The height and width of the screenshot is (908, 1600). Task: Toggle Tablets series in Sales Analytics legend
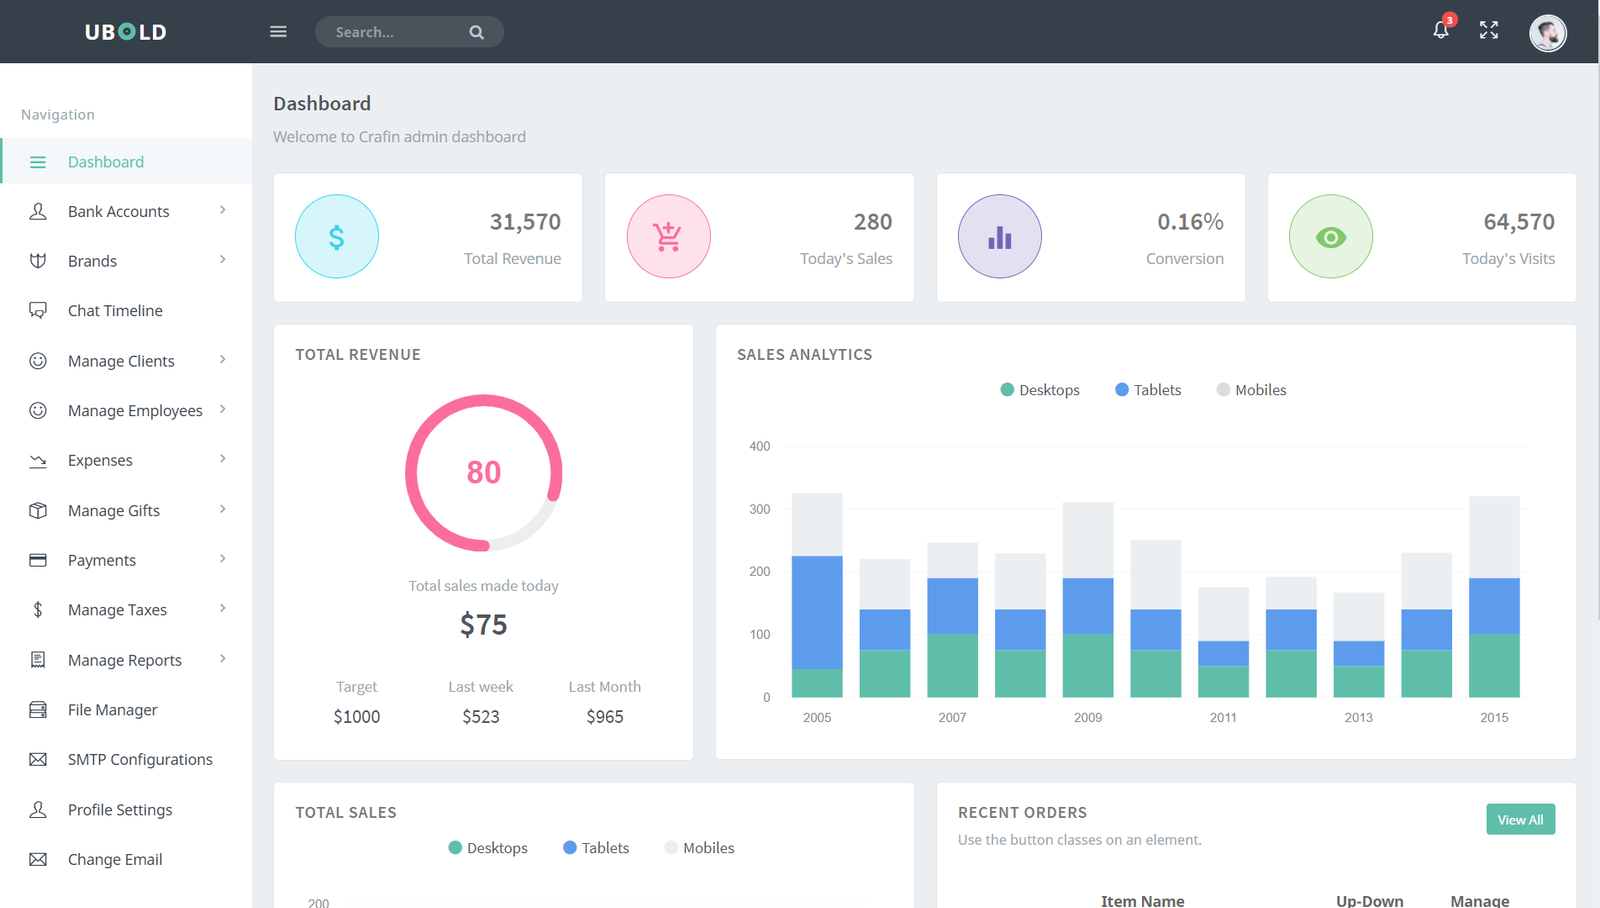coord(1148,390)
